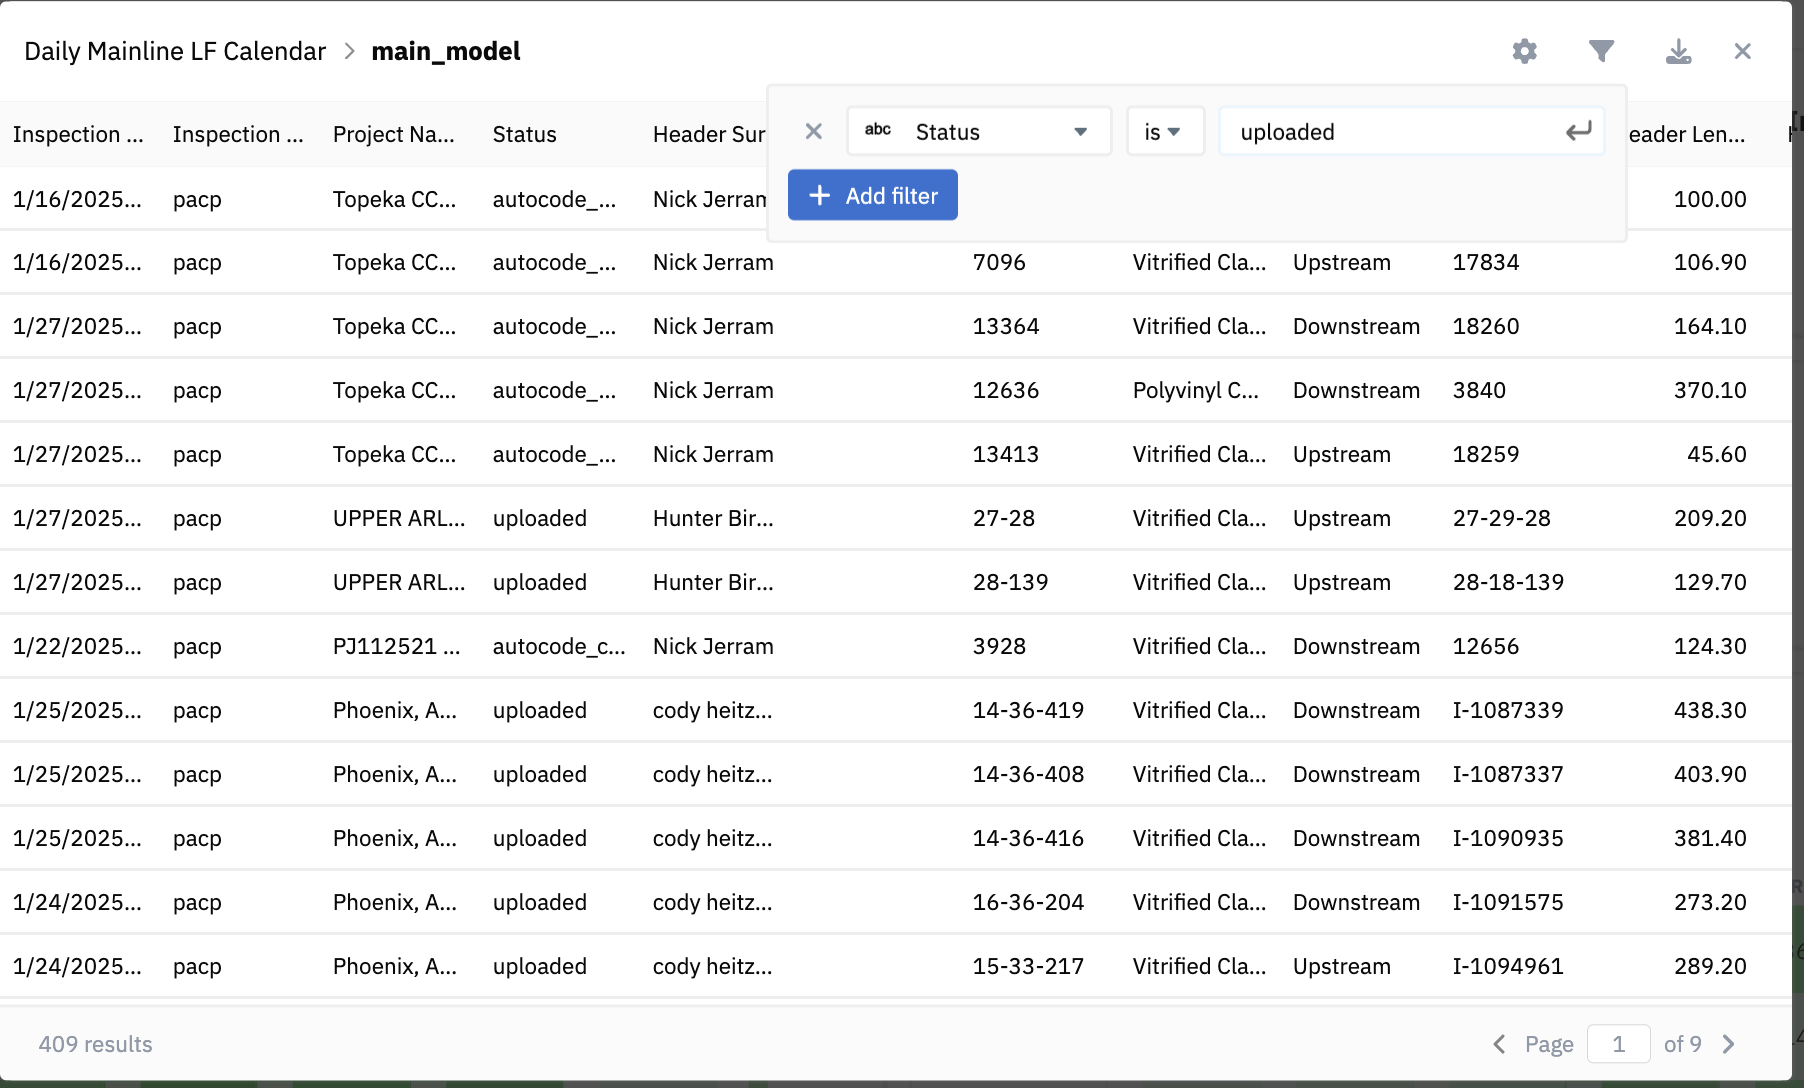This screenshot has height=1088, width=1804.
Task: Click the 370.10 length cell
Action: click(x=1710, y=390)
